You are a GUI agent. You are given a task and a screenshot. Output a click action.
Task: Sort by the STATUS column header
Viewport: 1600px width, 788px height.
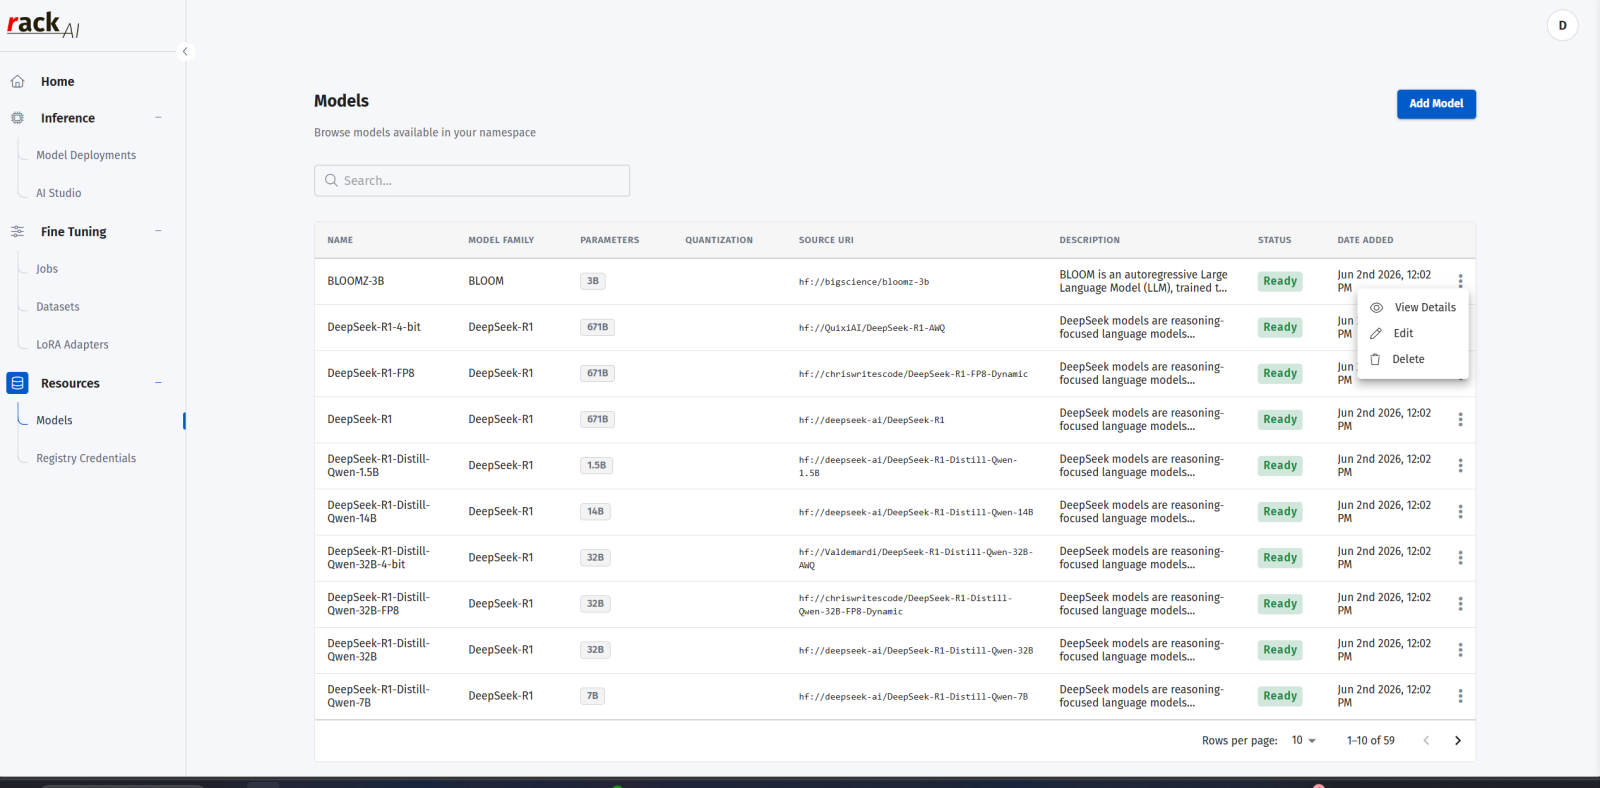pos(1274,241)
